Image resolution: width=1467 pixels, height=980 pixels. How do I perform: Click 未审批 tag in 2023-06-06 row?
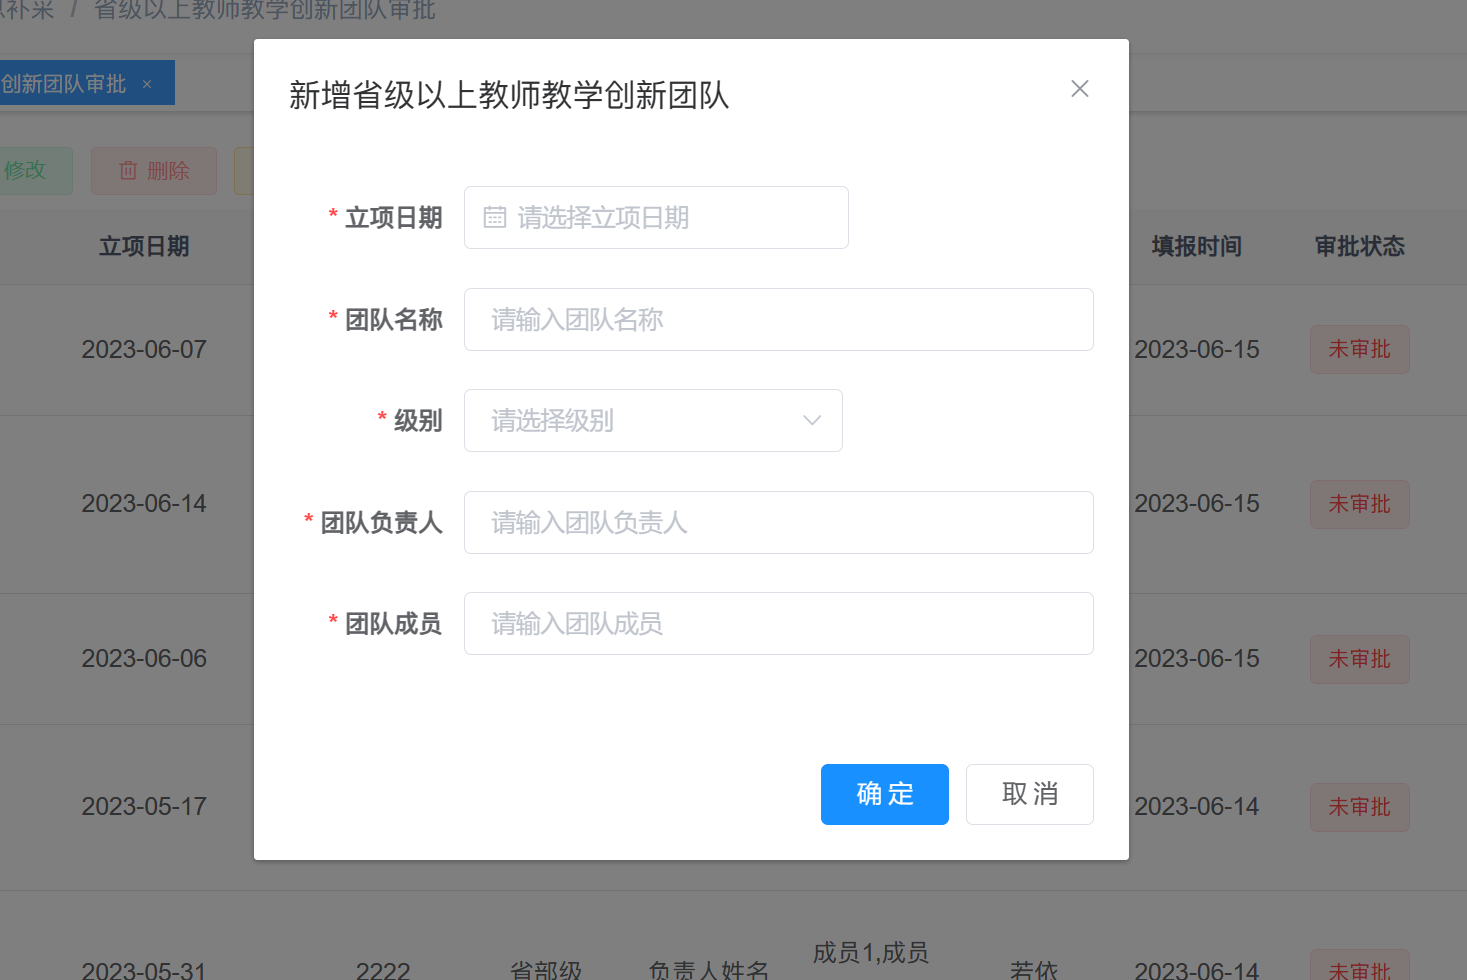tap(1359, 659)
